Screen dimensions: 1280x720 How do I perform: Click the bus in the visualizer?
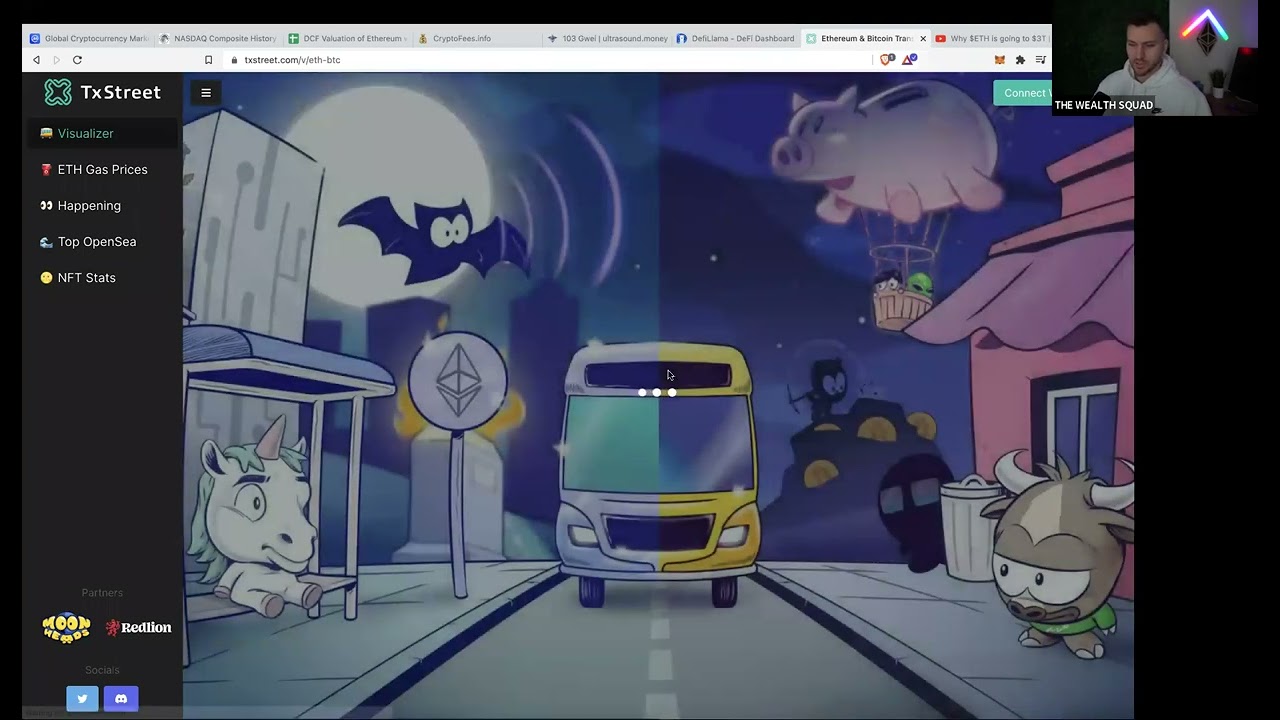(658, 475)
